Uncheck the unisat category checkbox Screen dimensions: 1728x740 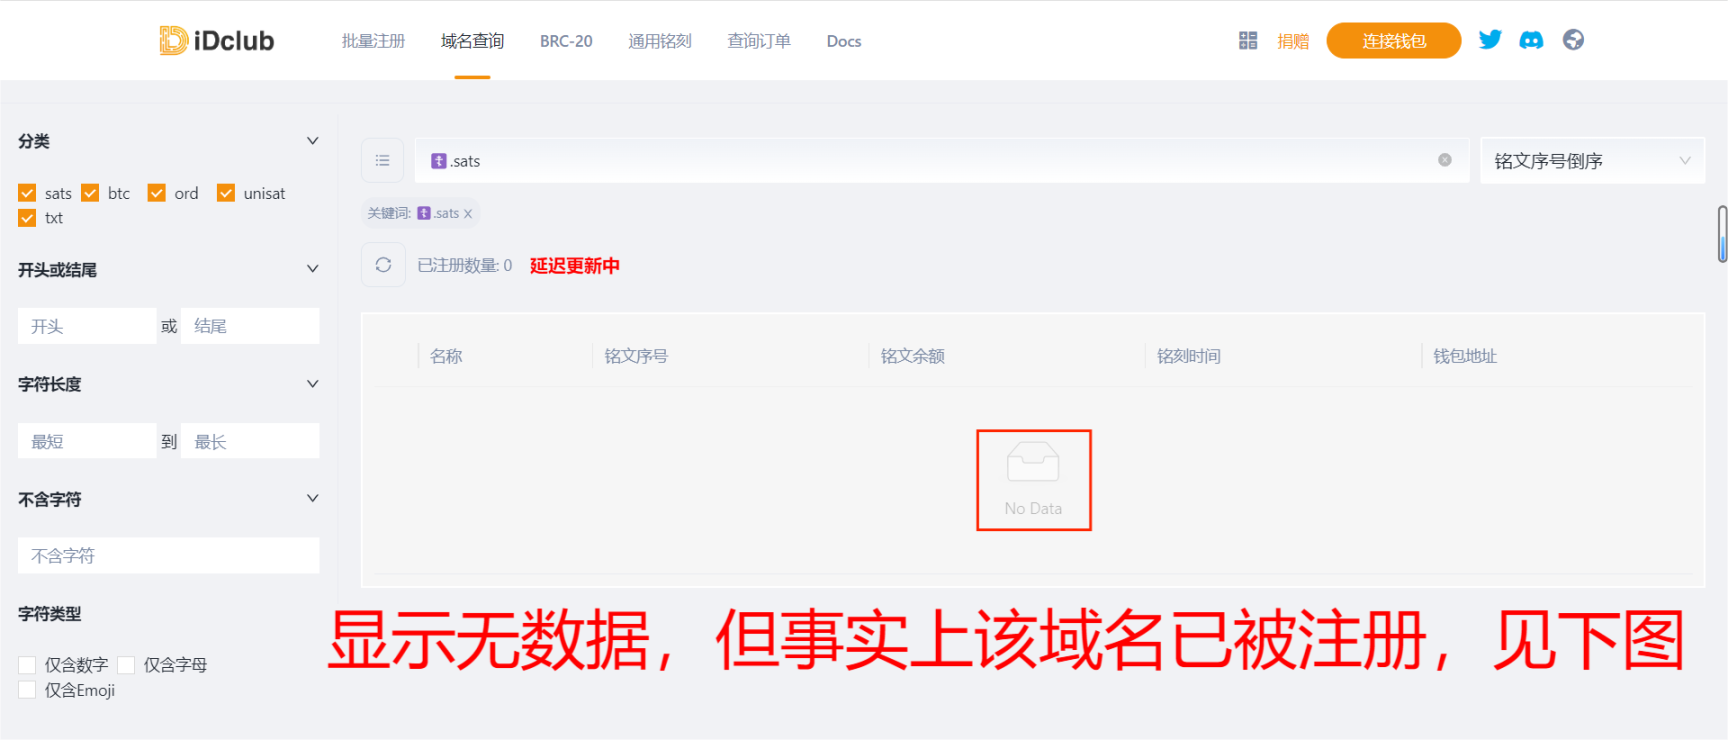click(226, 193)
